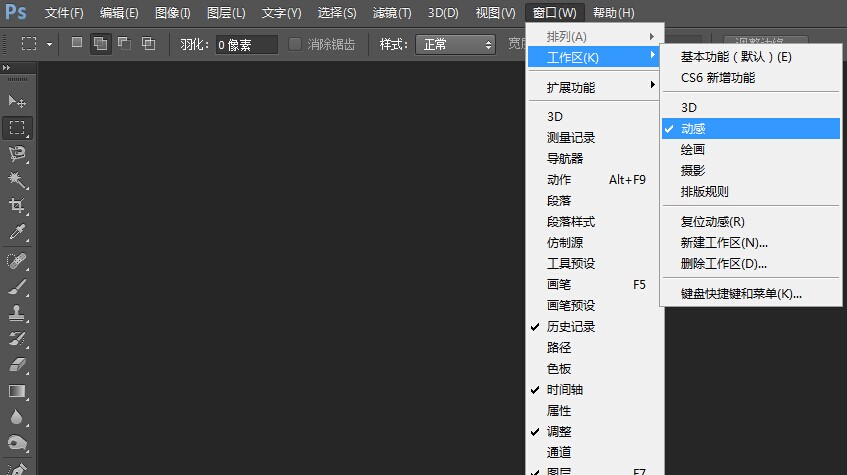Click the 羽化 feather value field

click(x=247, y=44)
